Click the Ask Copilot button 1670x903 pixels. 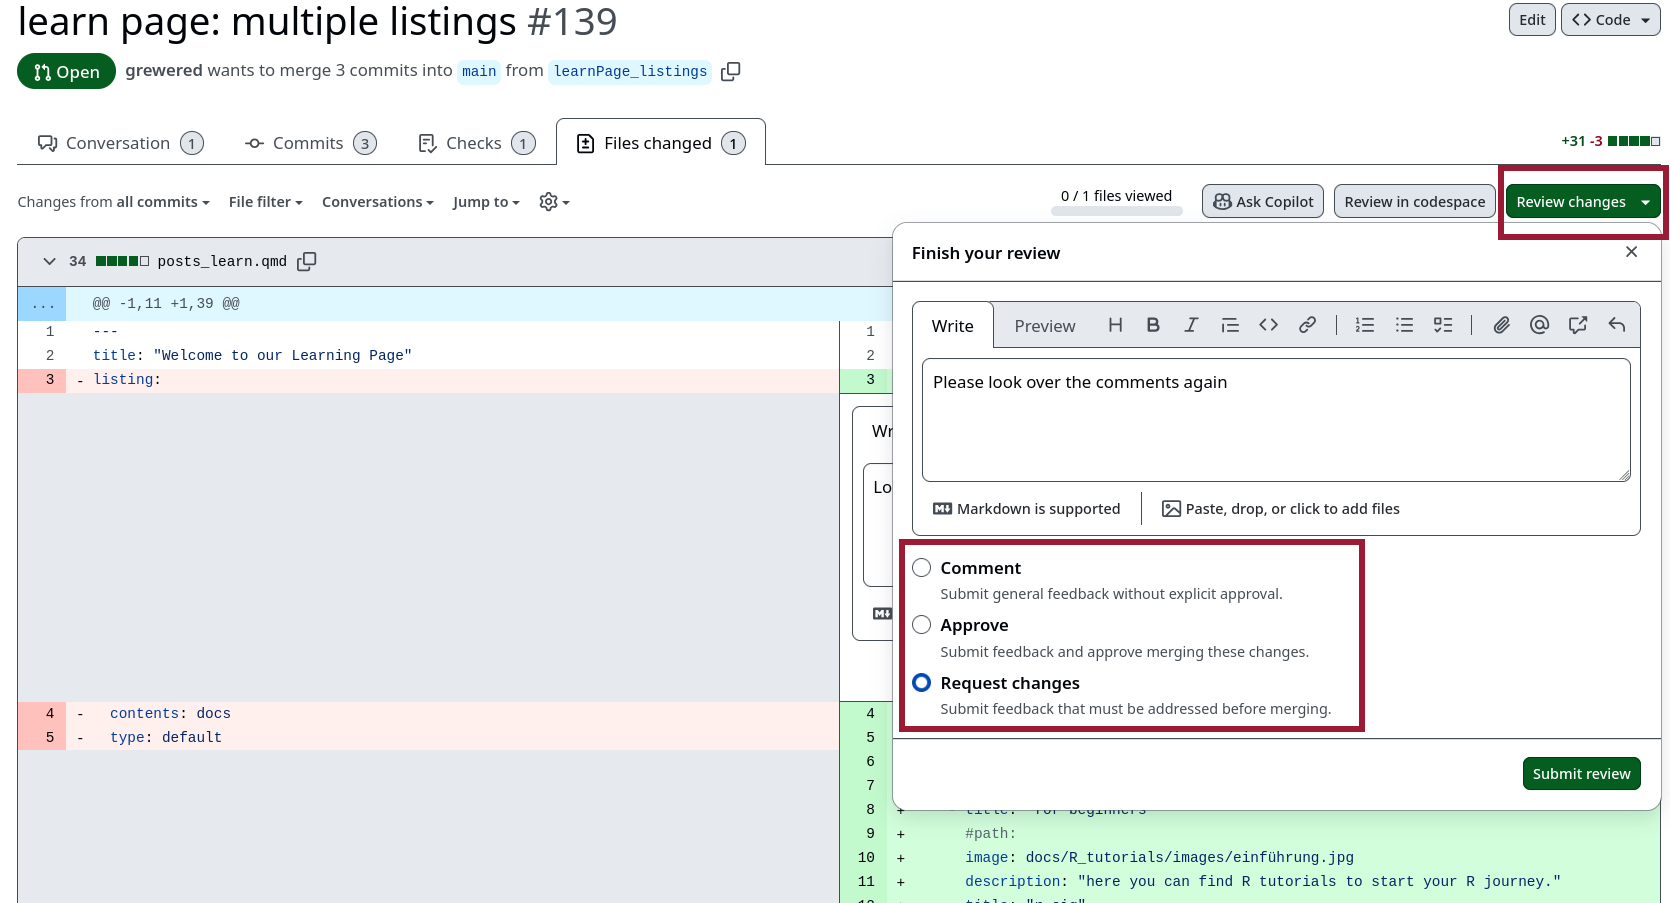(1263, 202)
